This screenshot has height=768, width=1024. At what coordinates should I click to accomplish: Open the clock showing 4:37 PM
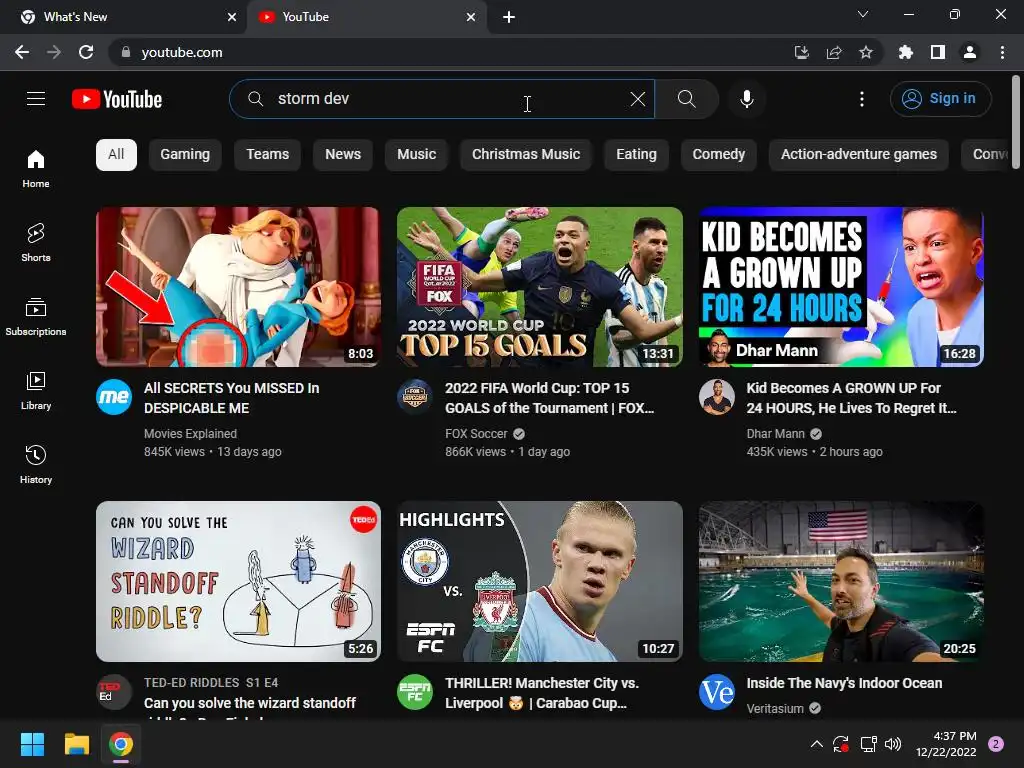click(x=946, y=744)
